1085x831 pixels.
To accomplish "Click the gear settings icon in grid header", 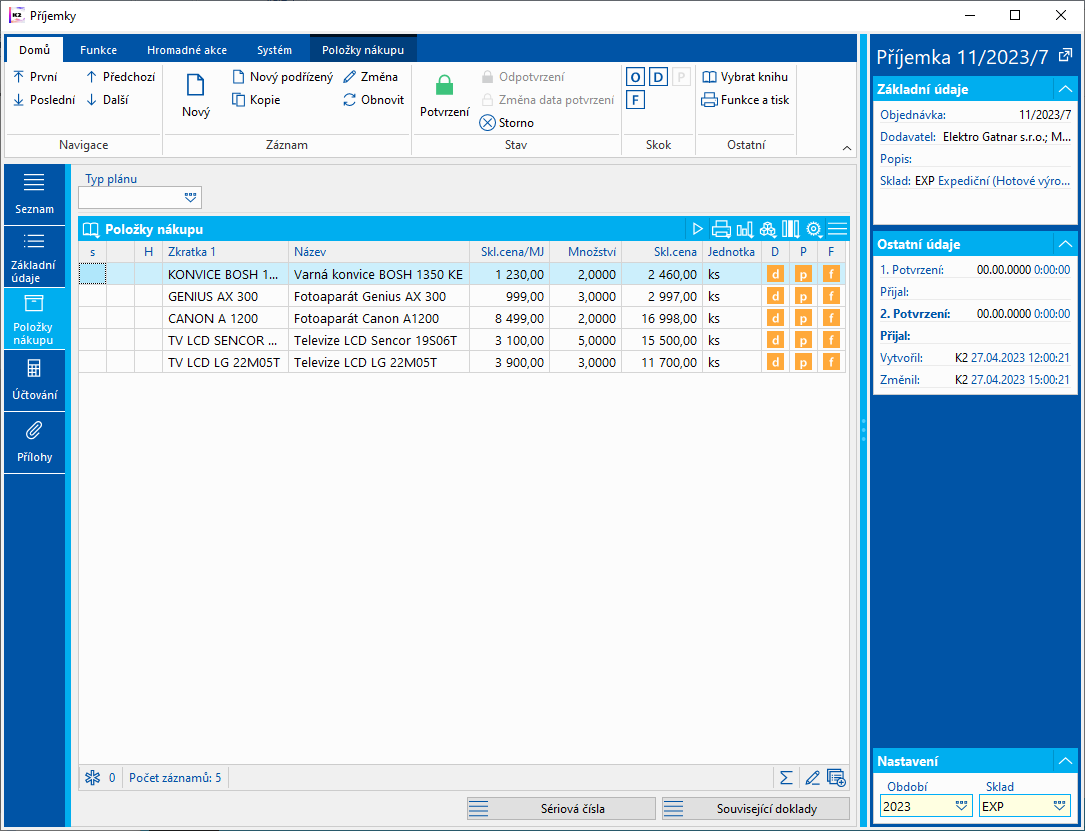I will click(x=814, y=229).
